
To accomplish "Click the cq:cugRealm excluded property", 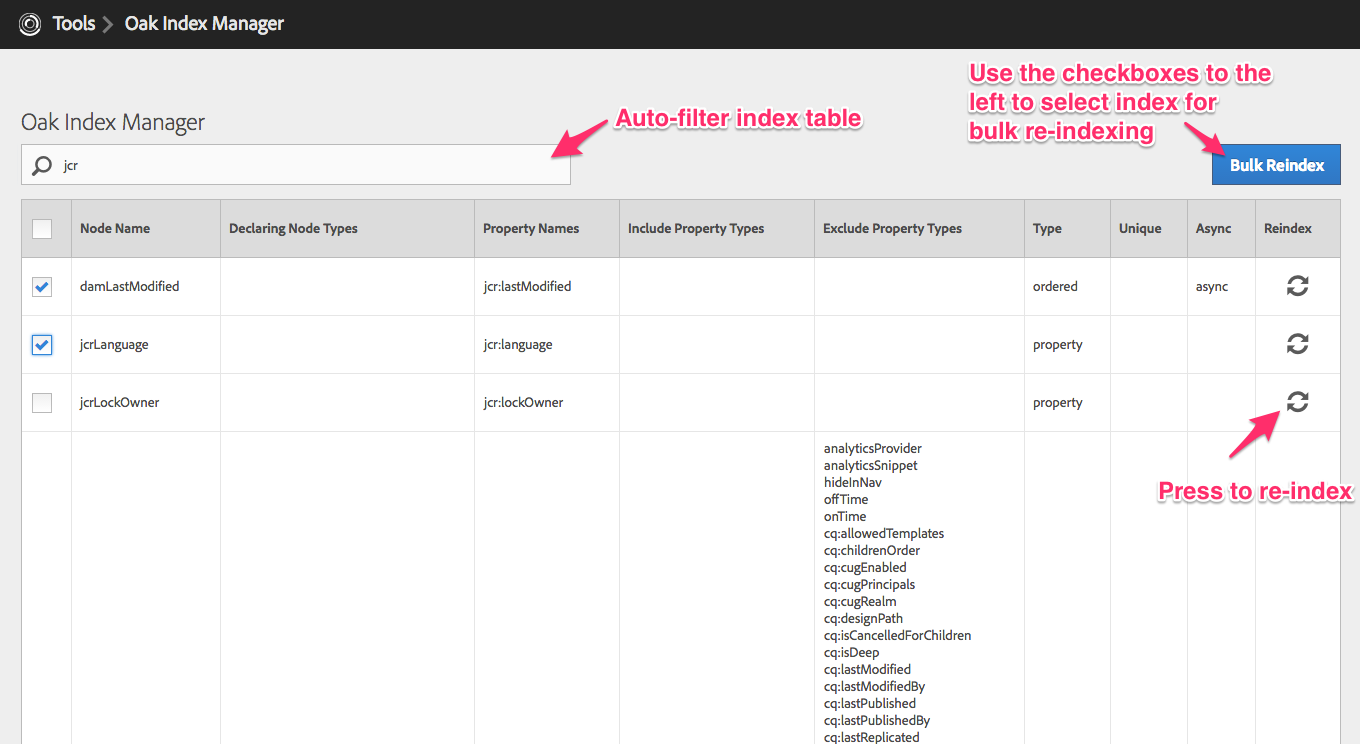I will (860, 601).
